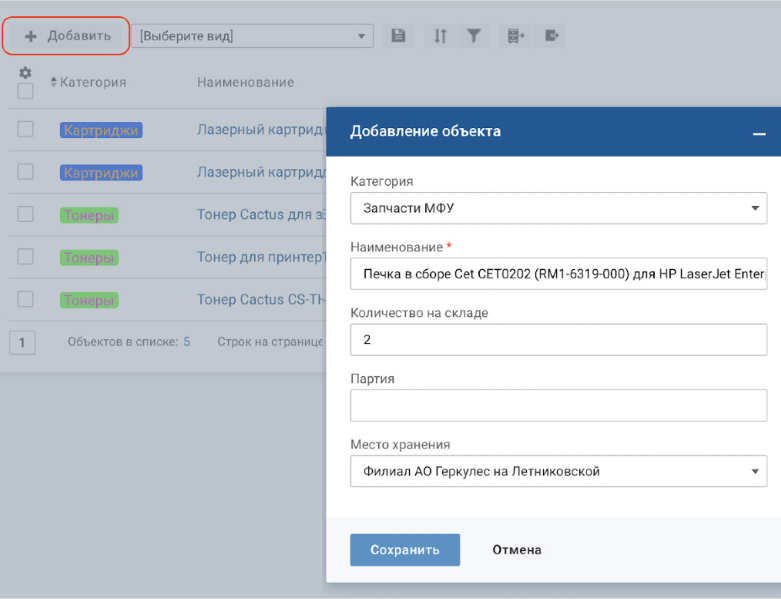
Task: Expand the Категория dropdown showing Запчасти МФУ
Action: (558, 208)
